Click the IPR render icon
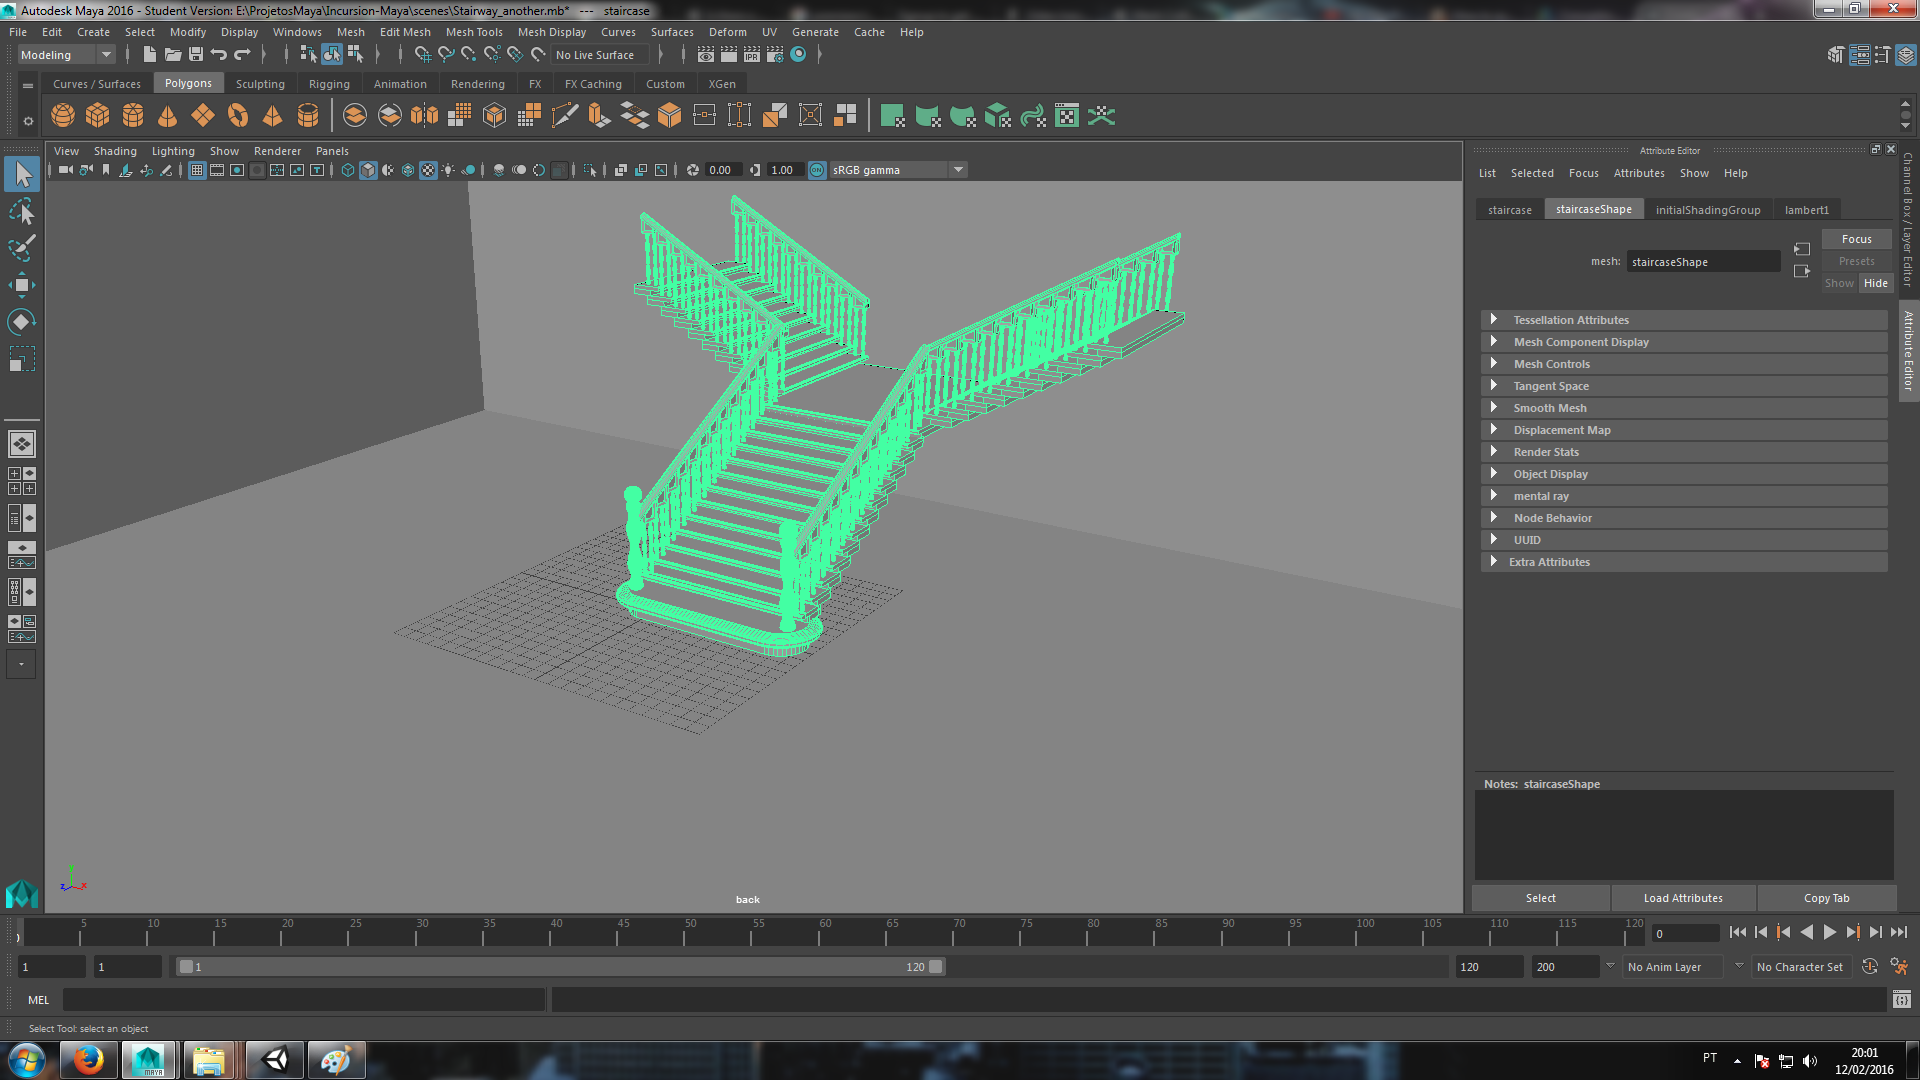 click(x=752, y=55)
